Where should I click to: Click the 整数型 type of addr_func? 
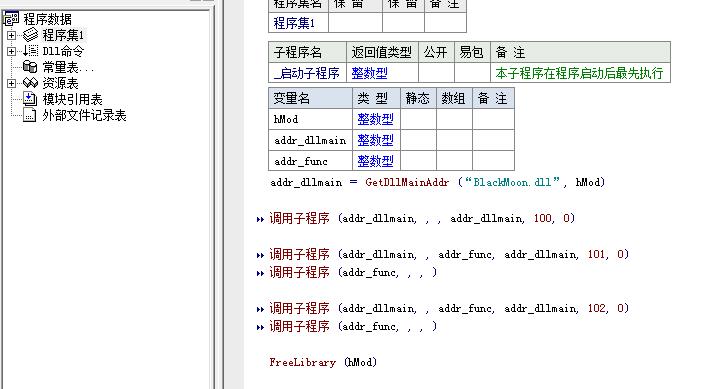[375, 161]
